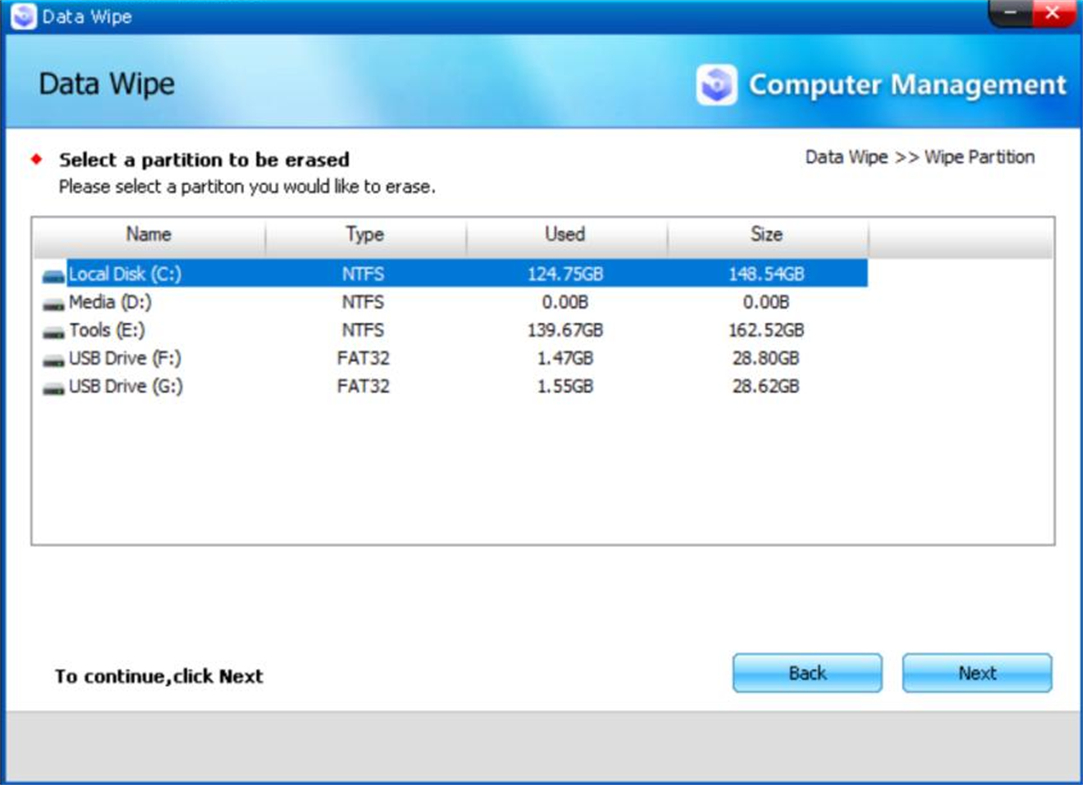Click the Media (D:) drive icon
The width and height of the screenshot is (1083, 785).
54,303
